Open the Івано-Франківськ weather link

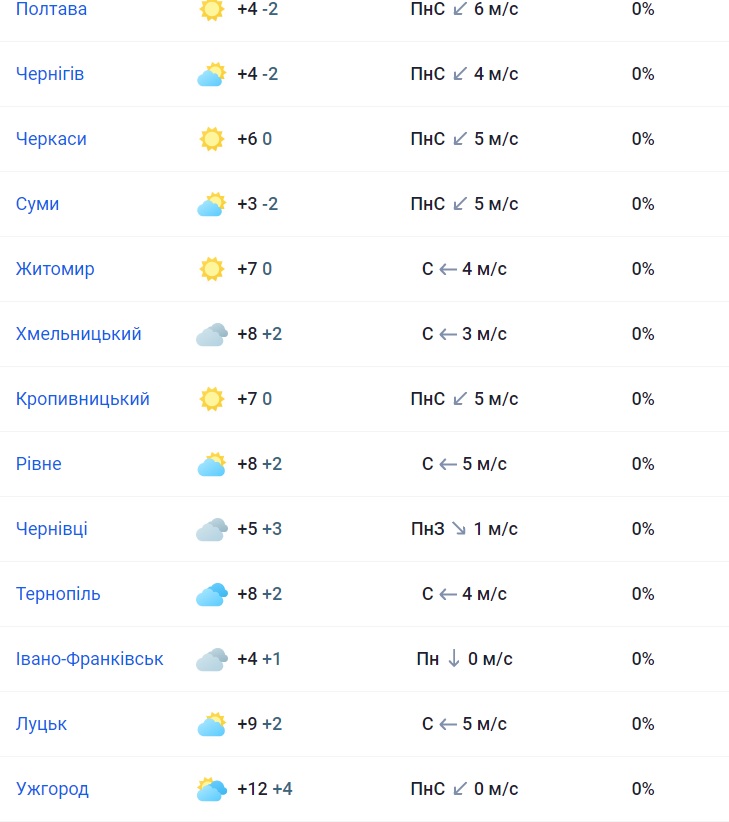click(x=90, y=659)
